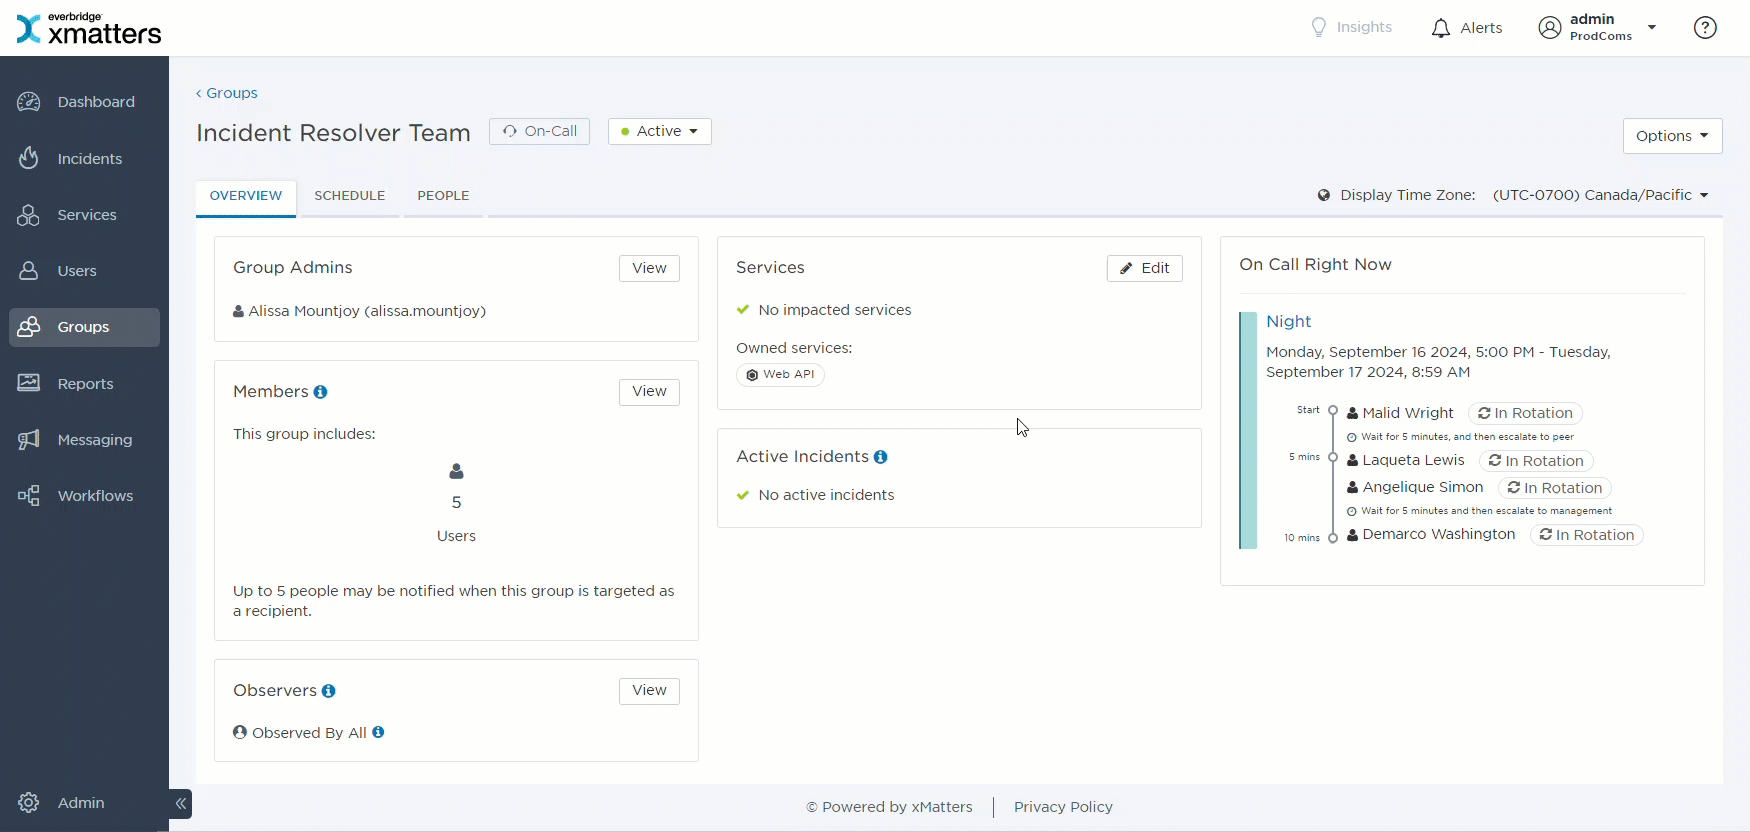Click Demarco Washington's In Rotation badge
This screenshot has height=832, width=1750.
pos(1587,535)
